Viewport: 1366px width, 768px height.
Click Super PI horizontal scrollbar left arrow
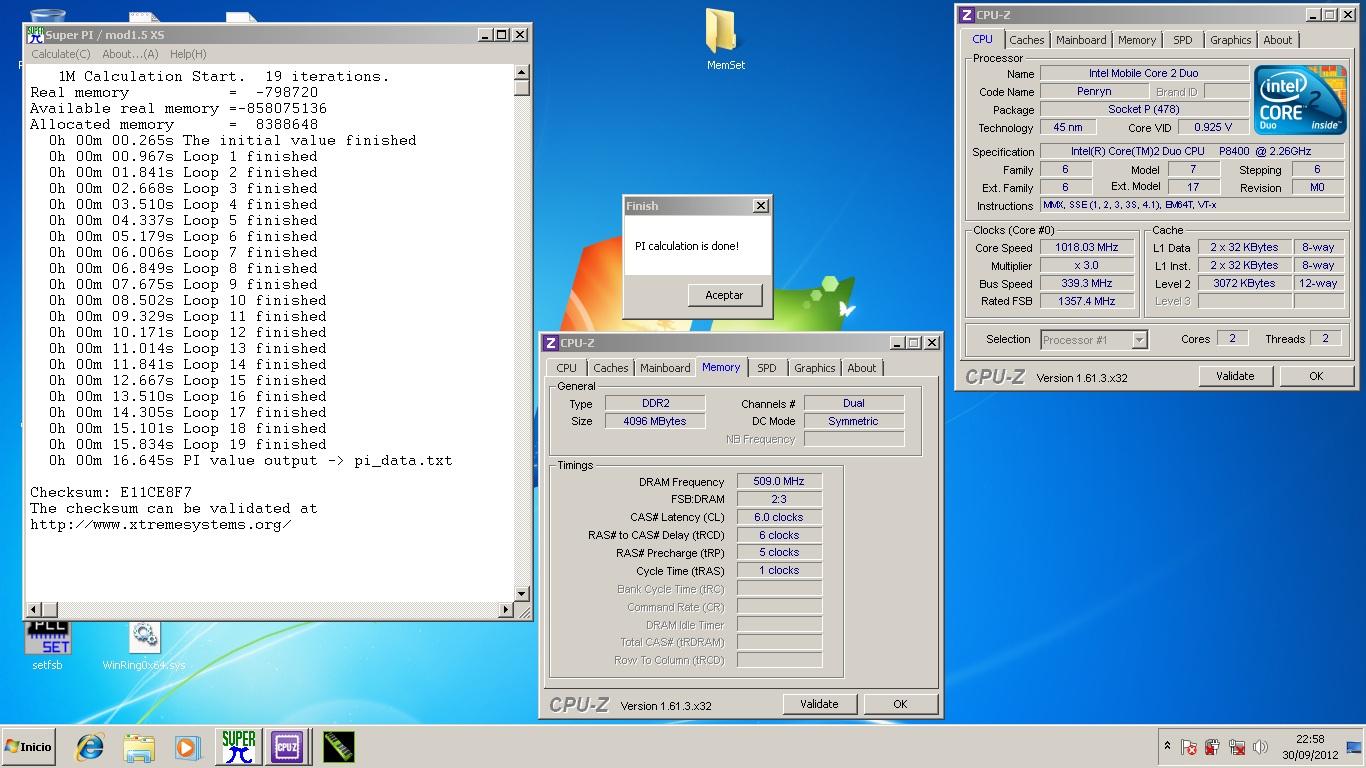point(35,609)
